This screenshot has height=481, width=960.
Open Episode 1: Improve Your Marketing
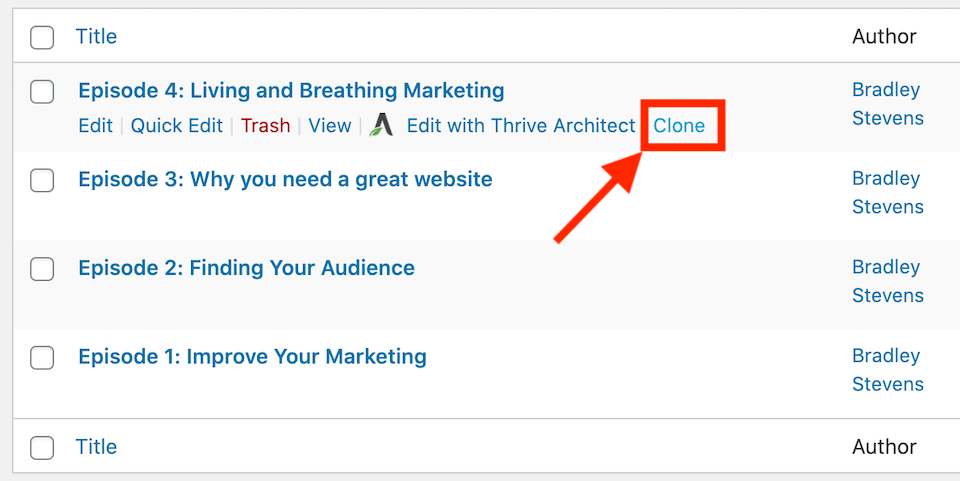point(252,357)
